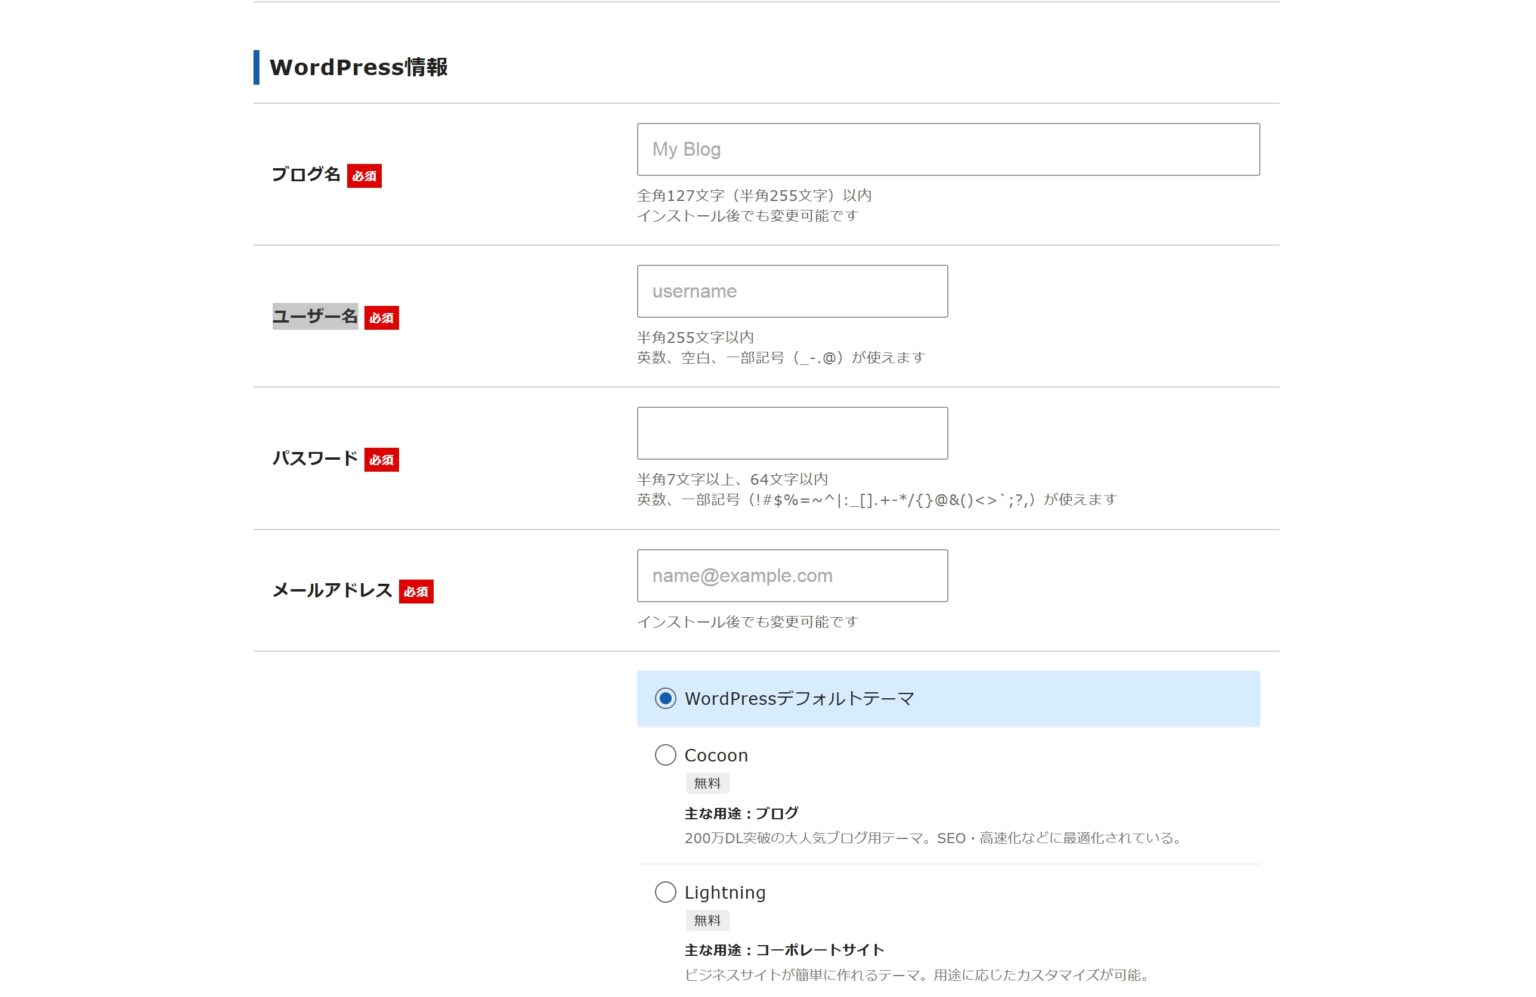This screenshot has height=997, width=1536.
Task: Click the WordPress情報 section heading
Action: (358, 68)
